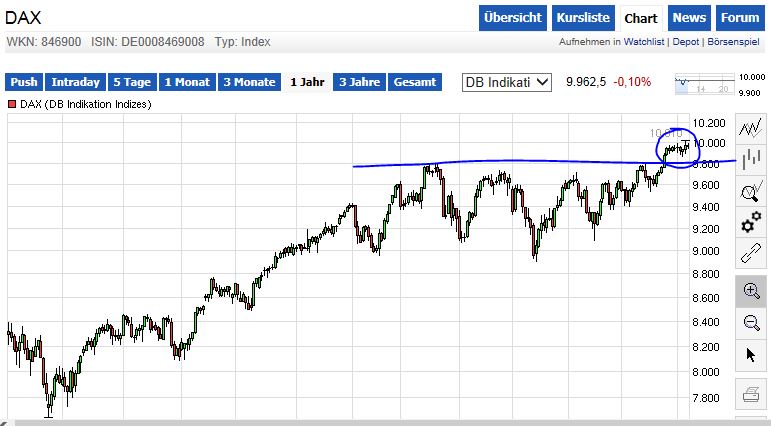Activate the zoom in magnifier
Screen dimensions: 771x426
coord(750,291)
